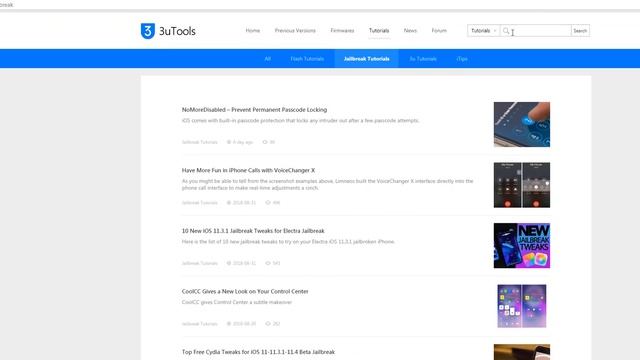Click Jailbreak Tutorials tag under VoiceChanger X
The height and width of the screenshot is (360, 640).
(200, 202)
